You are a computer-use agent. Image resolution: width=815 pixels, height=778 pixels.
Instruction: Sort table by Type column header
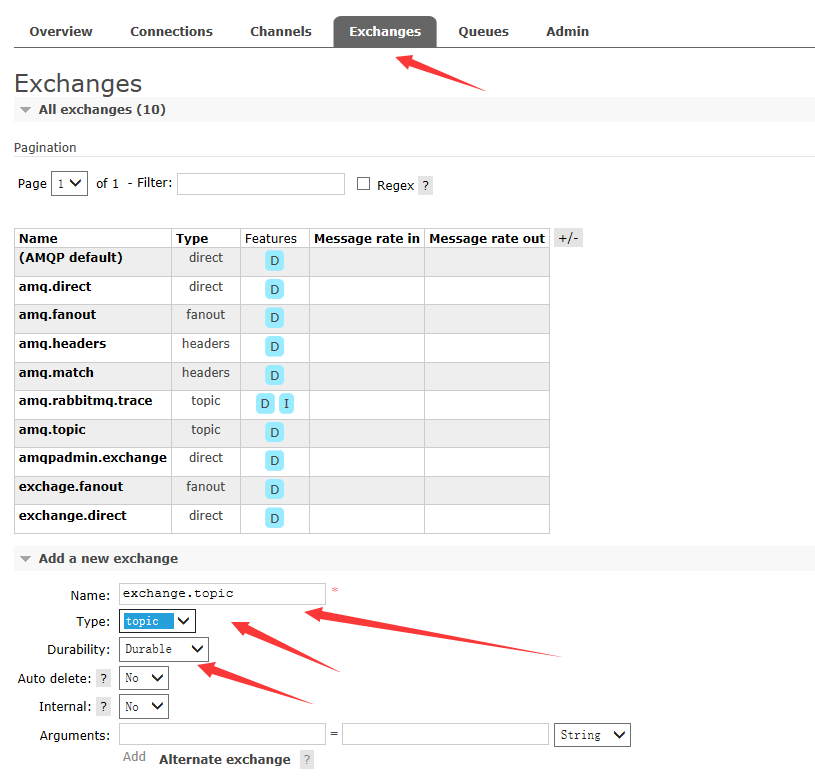(x=192, y=239)
